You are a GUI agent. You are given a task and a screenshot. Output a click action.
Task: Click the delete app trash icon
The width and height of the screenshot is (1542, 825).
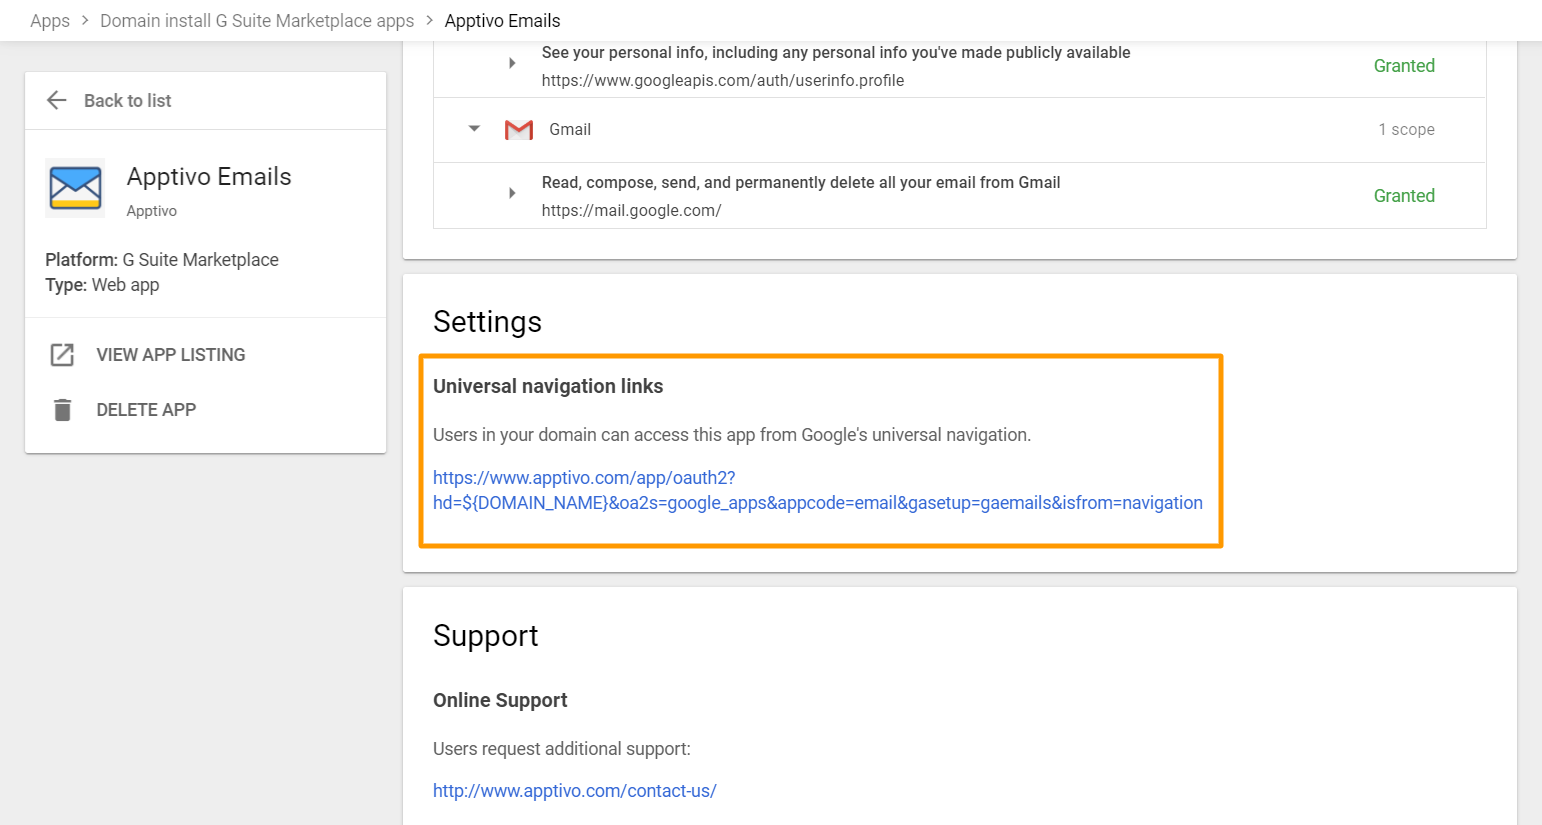tap(62, 410)
